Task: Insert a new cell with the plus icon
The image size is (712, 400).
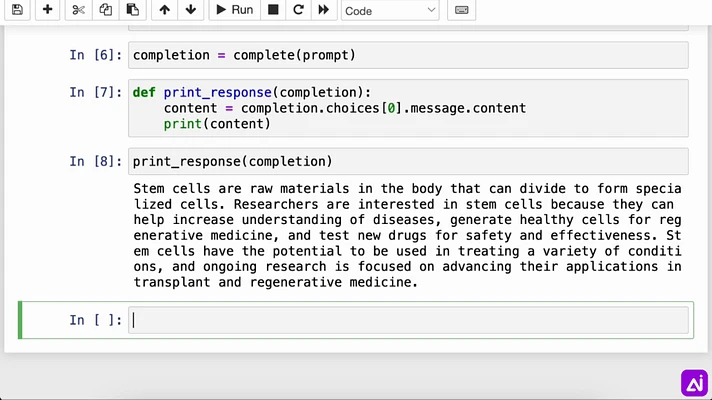Action: (x=47, y=10)
